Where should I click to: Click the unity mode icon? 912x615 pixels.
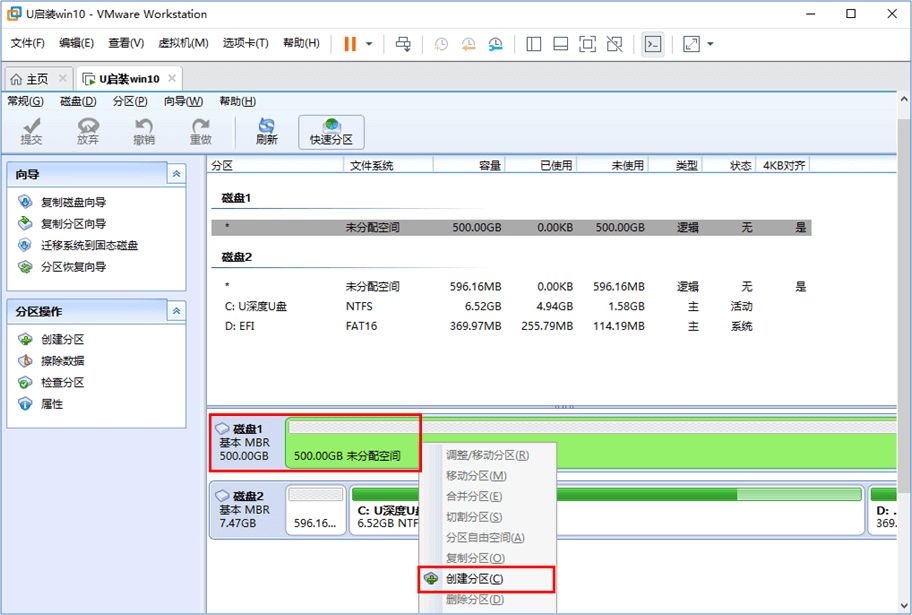pyautogui.click(x=614, y=44)
